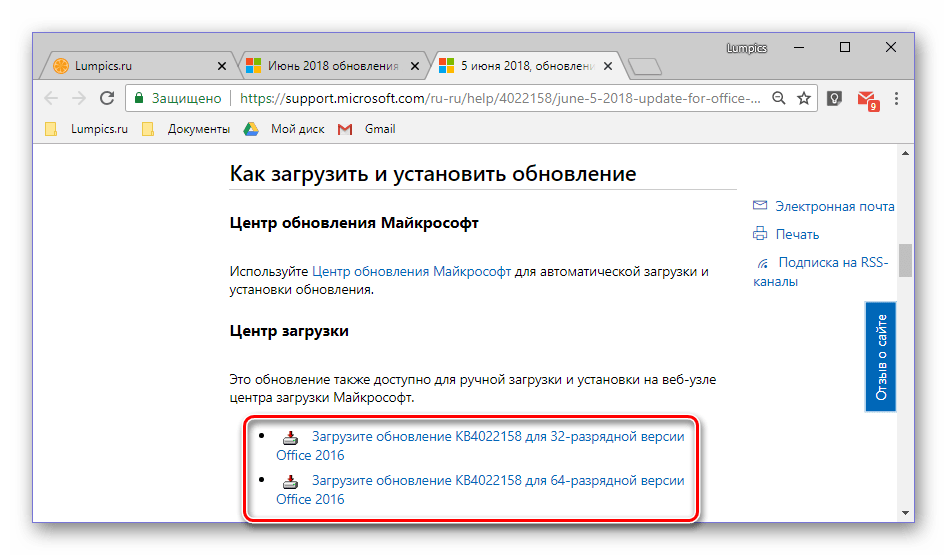Screen dimensions: 947x555
Task: Open the Chrome three-dot menu
Action: [x=896, y=98]
